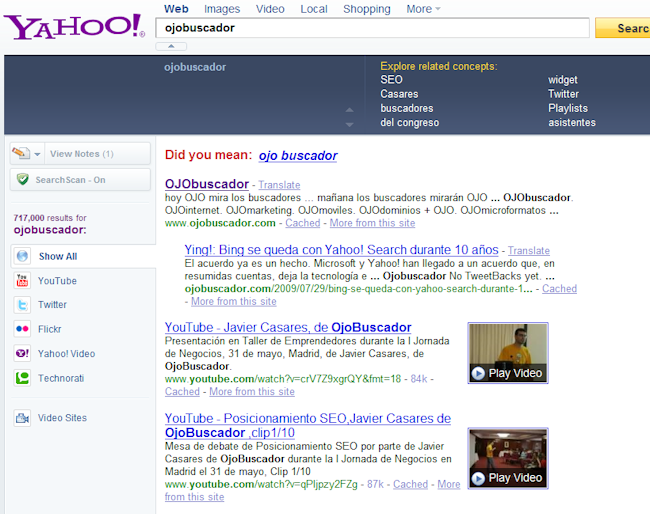
Task: Click View Notes (1) button
Action: (x=97, y=154)
